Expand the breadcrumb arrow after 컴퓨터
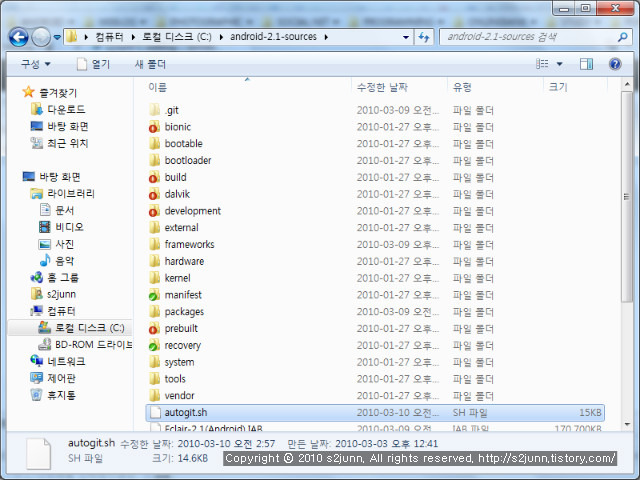The image size is (640, 480). coord(133,37)
